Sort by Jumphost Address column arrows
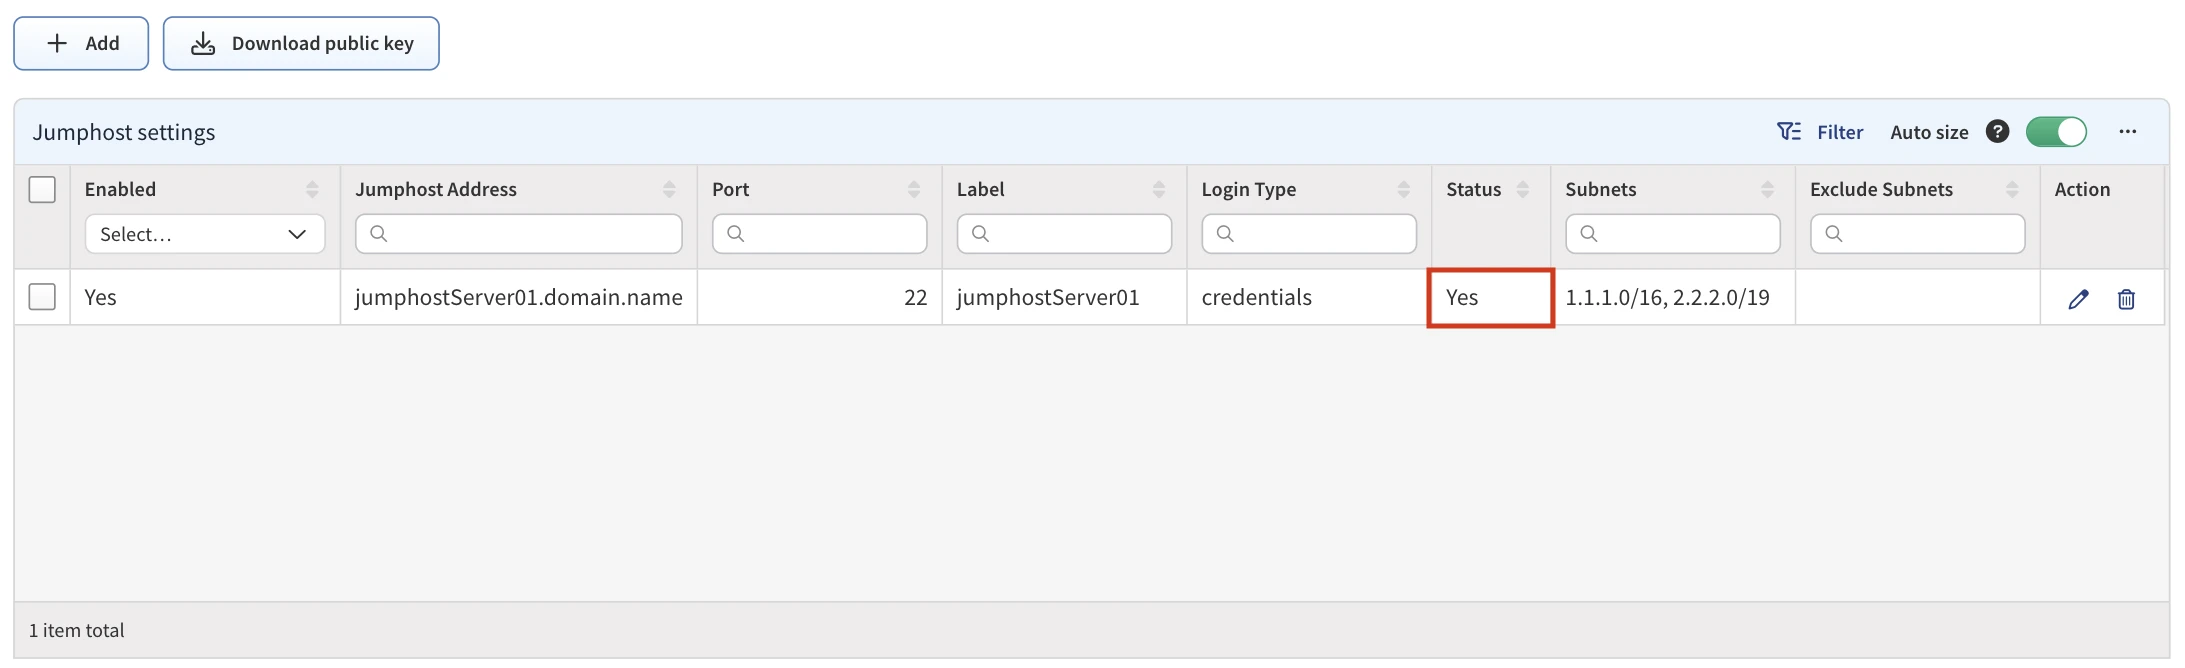Viewport: 2185px width, 668px height. point(669,190)
